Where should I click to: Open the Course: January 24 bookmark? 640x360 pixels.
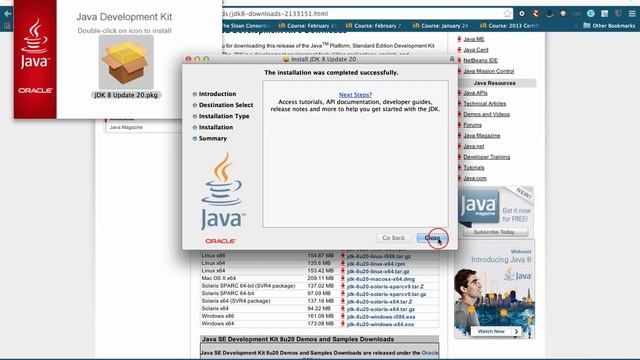pos(440,26)
